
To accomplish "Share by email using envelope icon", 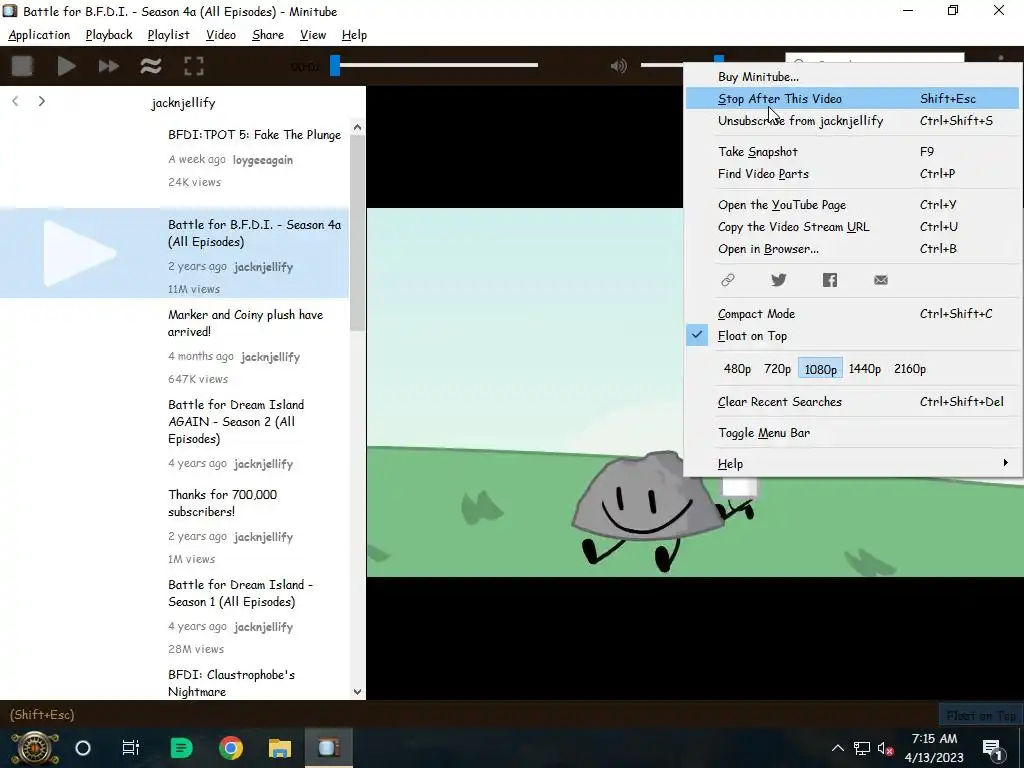I will click(881, 280).
